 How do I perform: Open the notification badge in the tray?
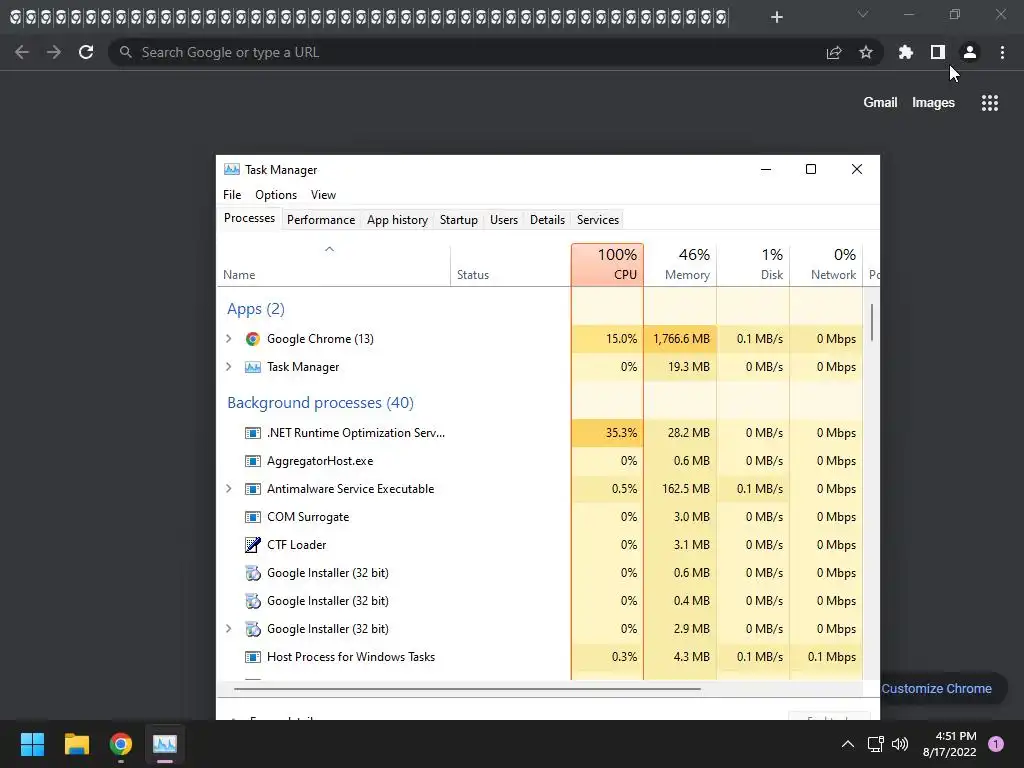[996, 744]
